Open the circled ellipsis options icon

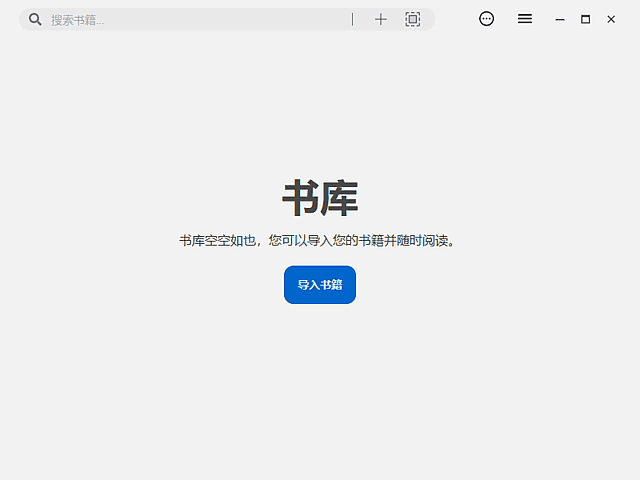pos(486,19)
